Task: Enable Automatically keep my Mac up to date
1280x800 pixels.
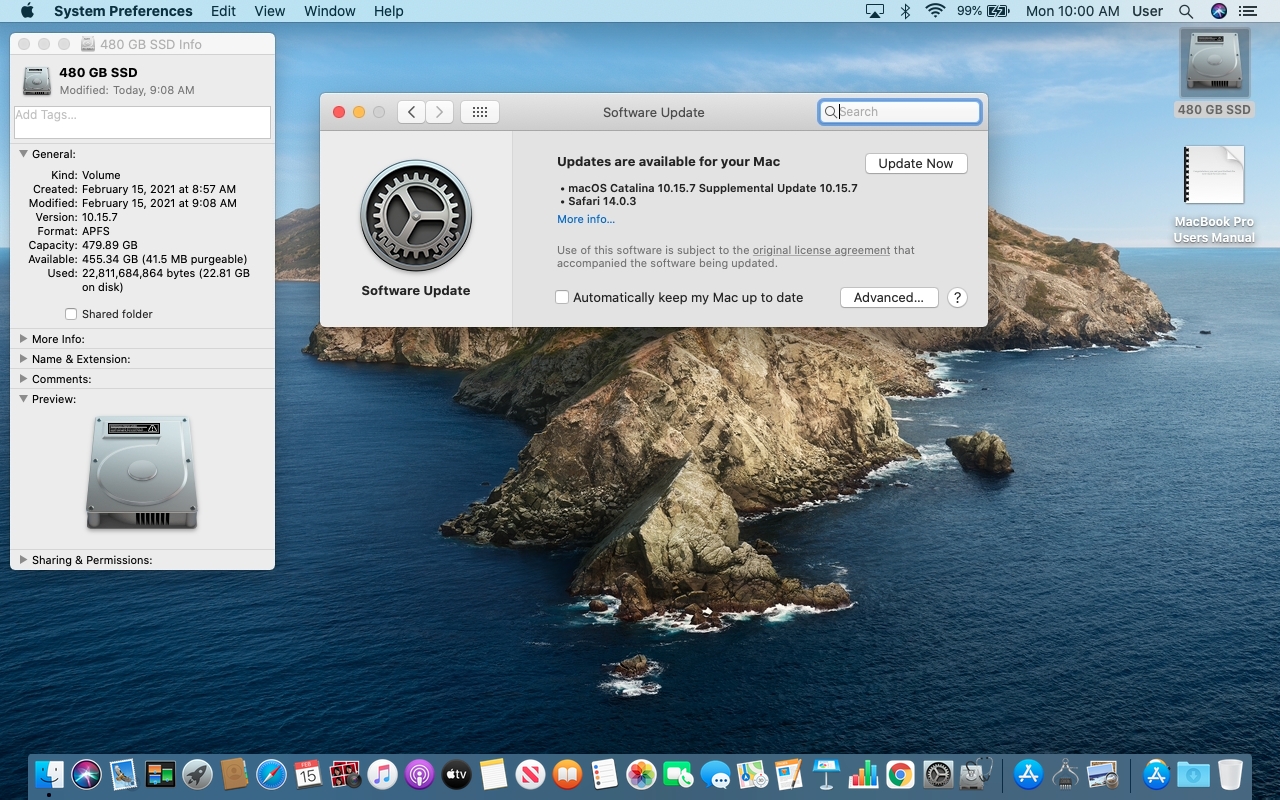Action: pyautogui.click(x=562, y=297)
